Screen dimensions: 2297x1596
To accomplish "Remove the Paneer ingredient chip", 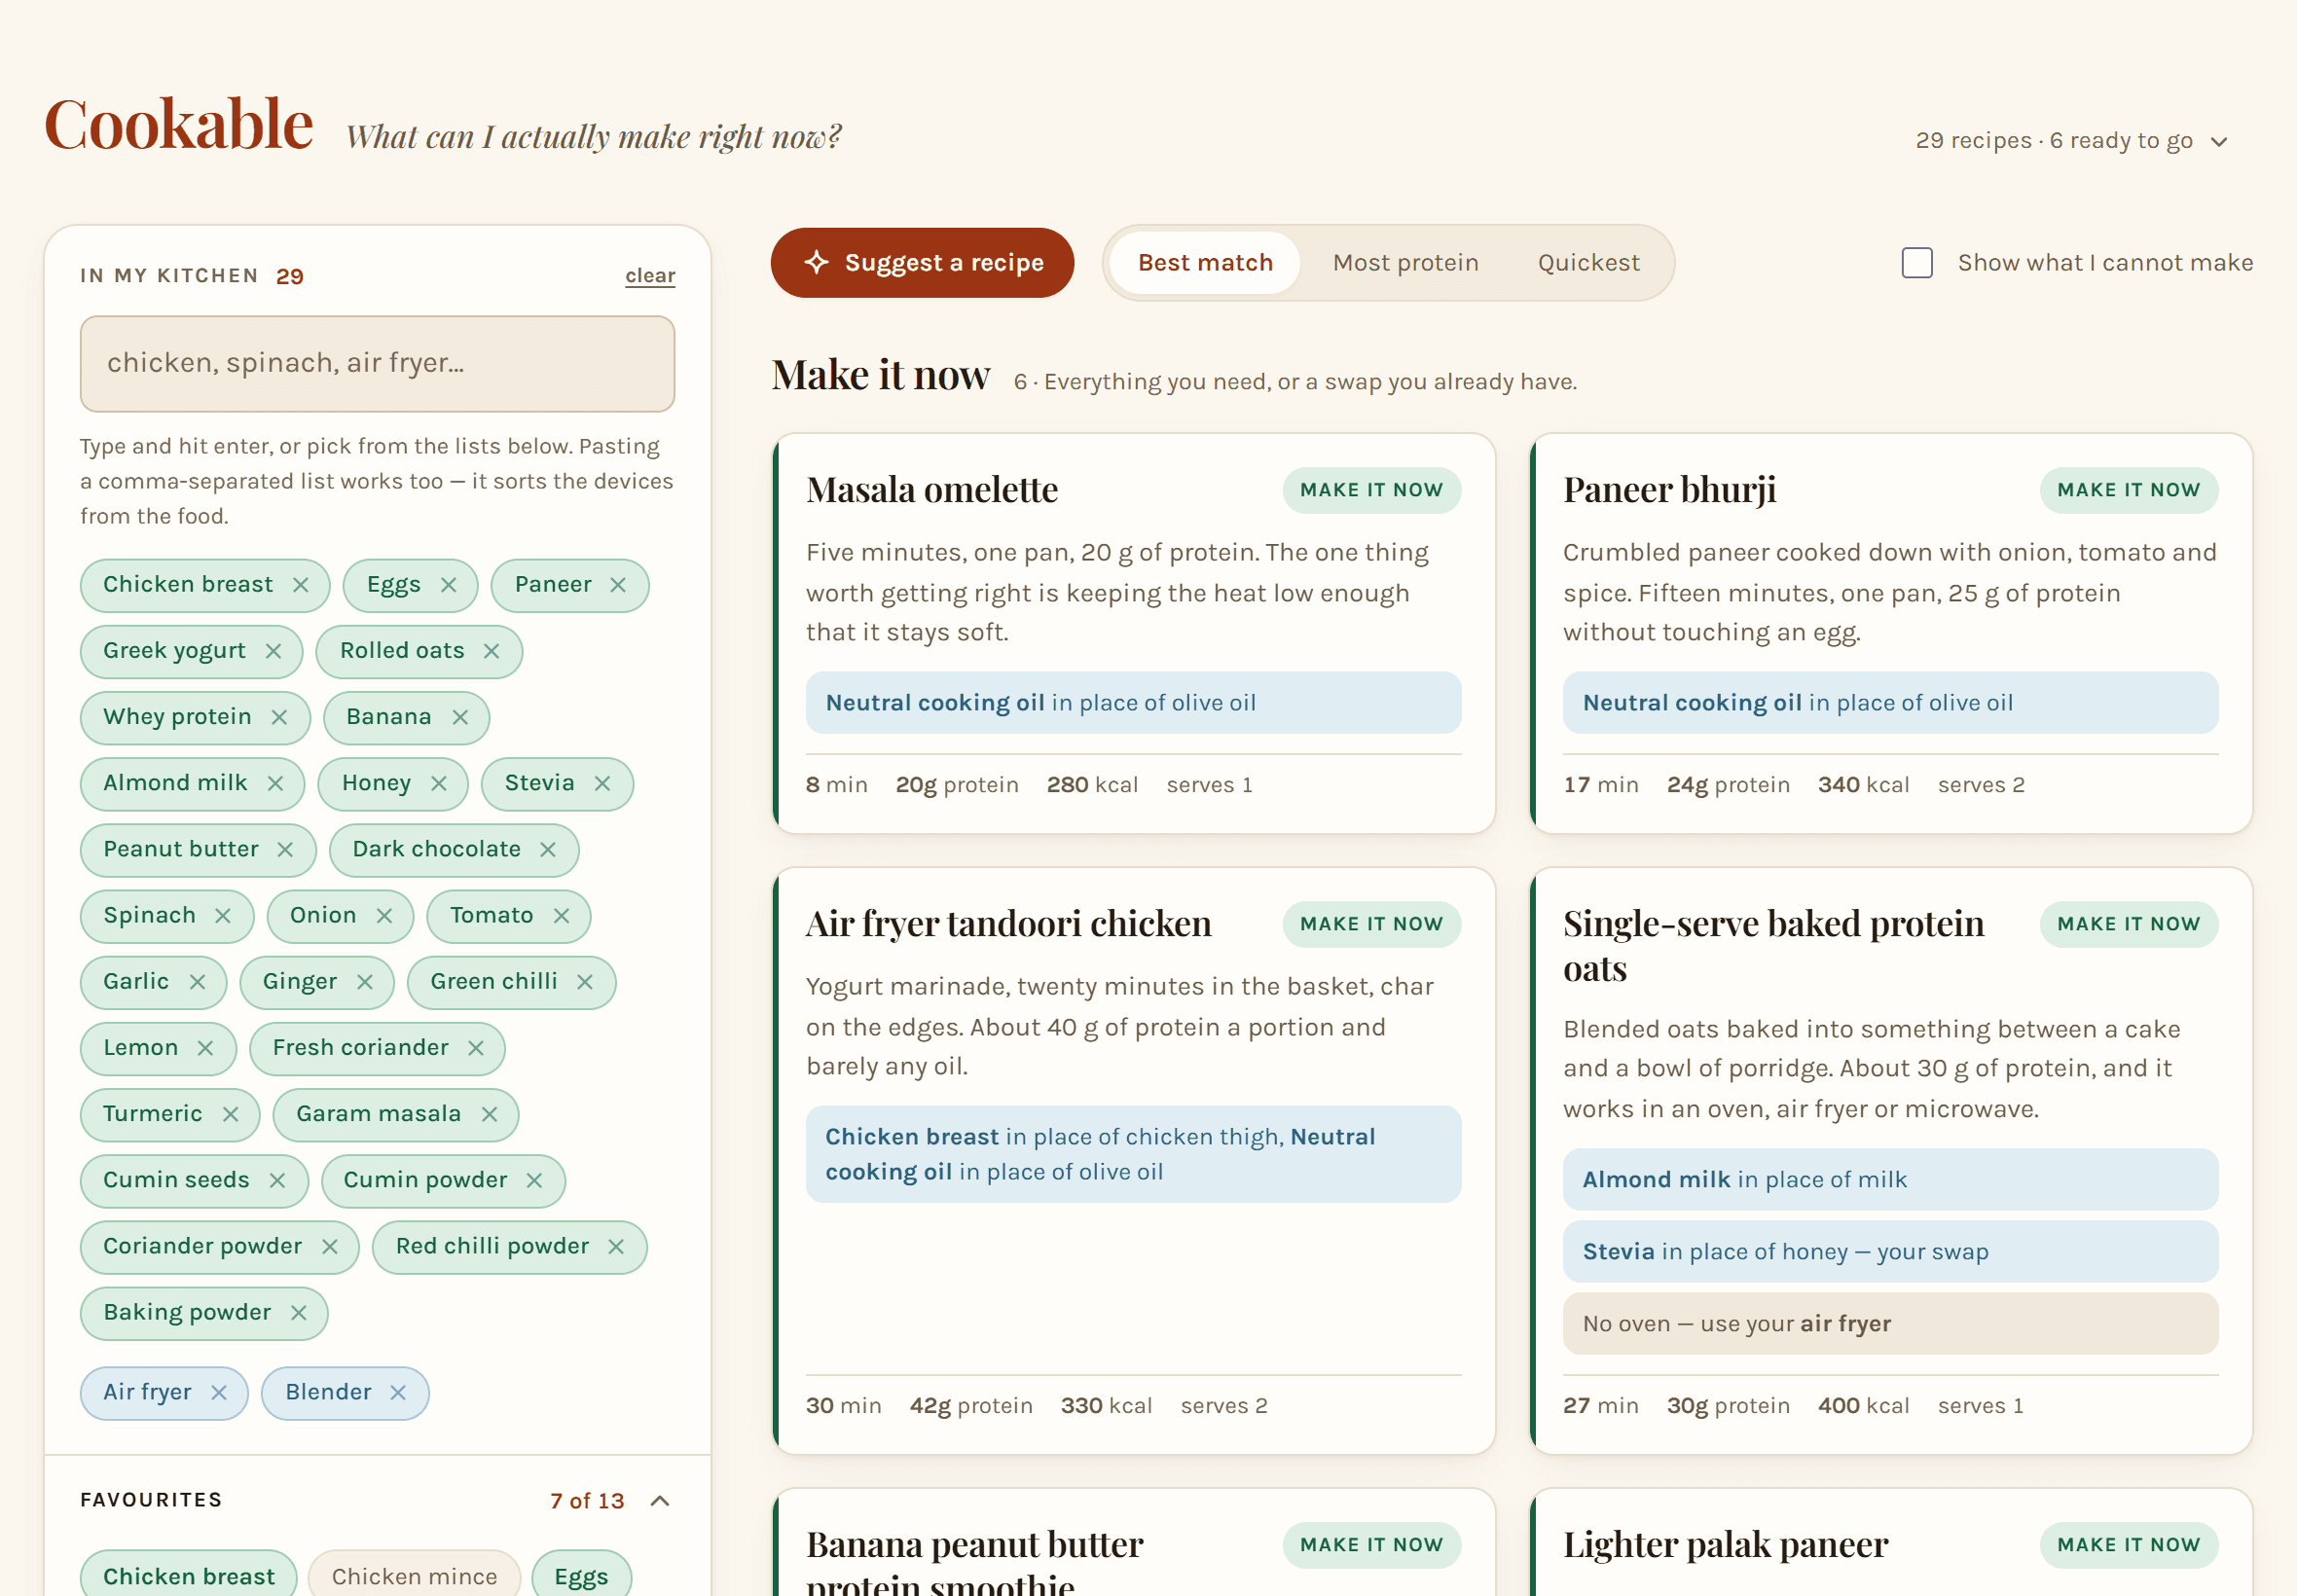I will click(618, 585).
